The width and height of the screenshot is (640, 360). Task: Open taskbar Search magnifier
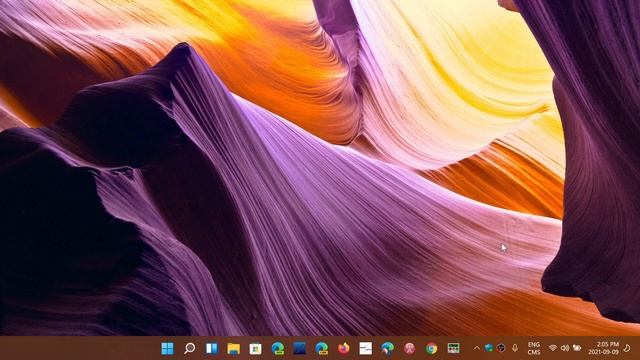189,348
